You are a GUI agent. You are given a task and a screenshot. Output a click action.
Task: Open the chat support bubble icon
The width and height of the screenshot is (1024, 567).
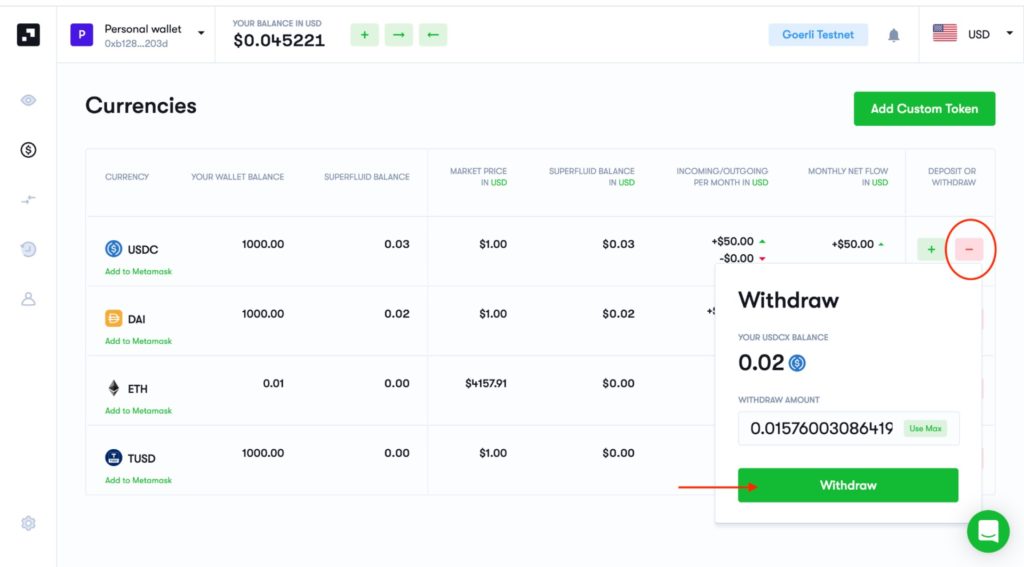(988, 531)
